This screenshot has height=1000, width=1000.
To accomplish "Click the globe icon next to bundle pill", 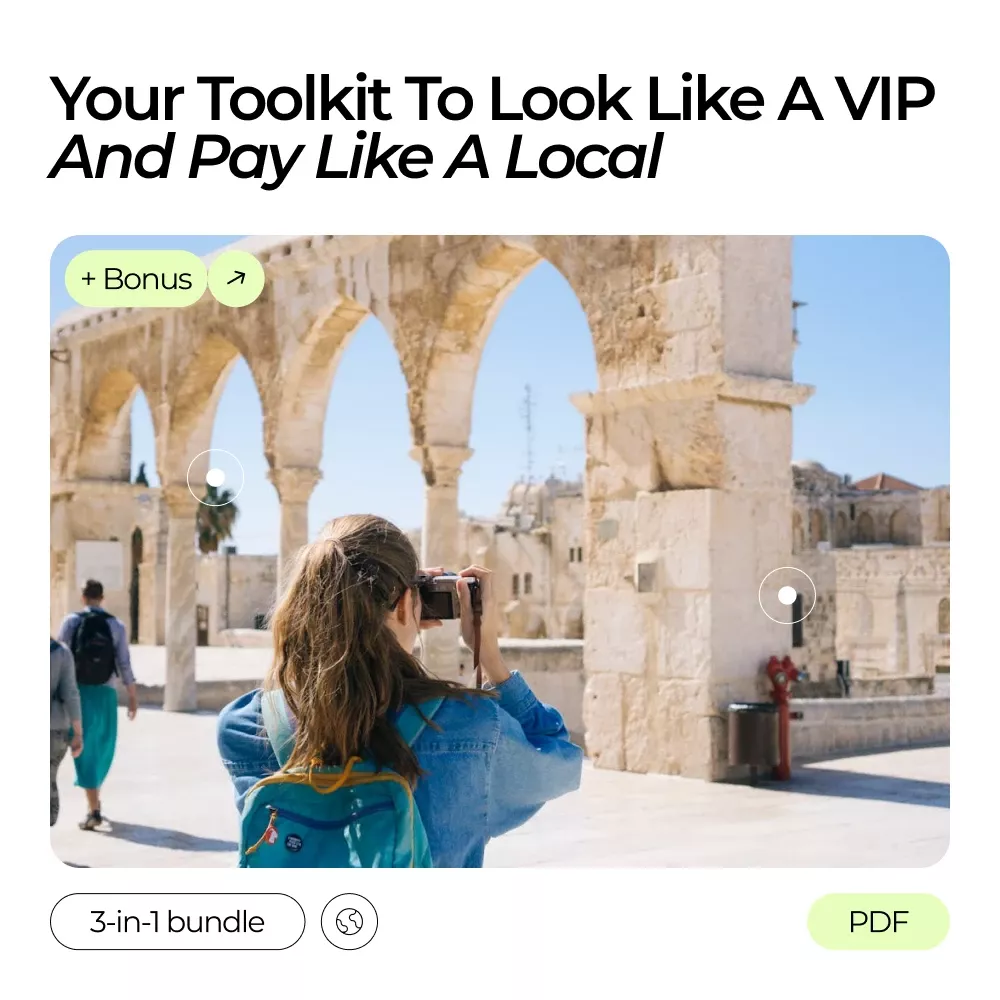I will pos(349,922).
